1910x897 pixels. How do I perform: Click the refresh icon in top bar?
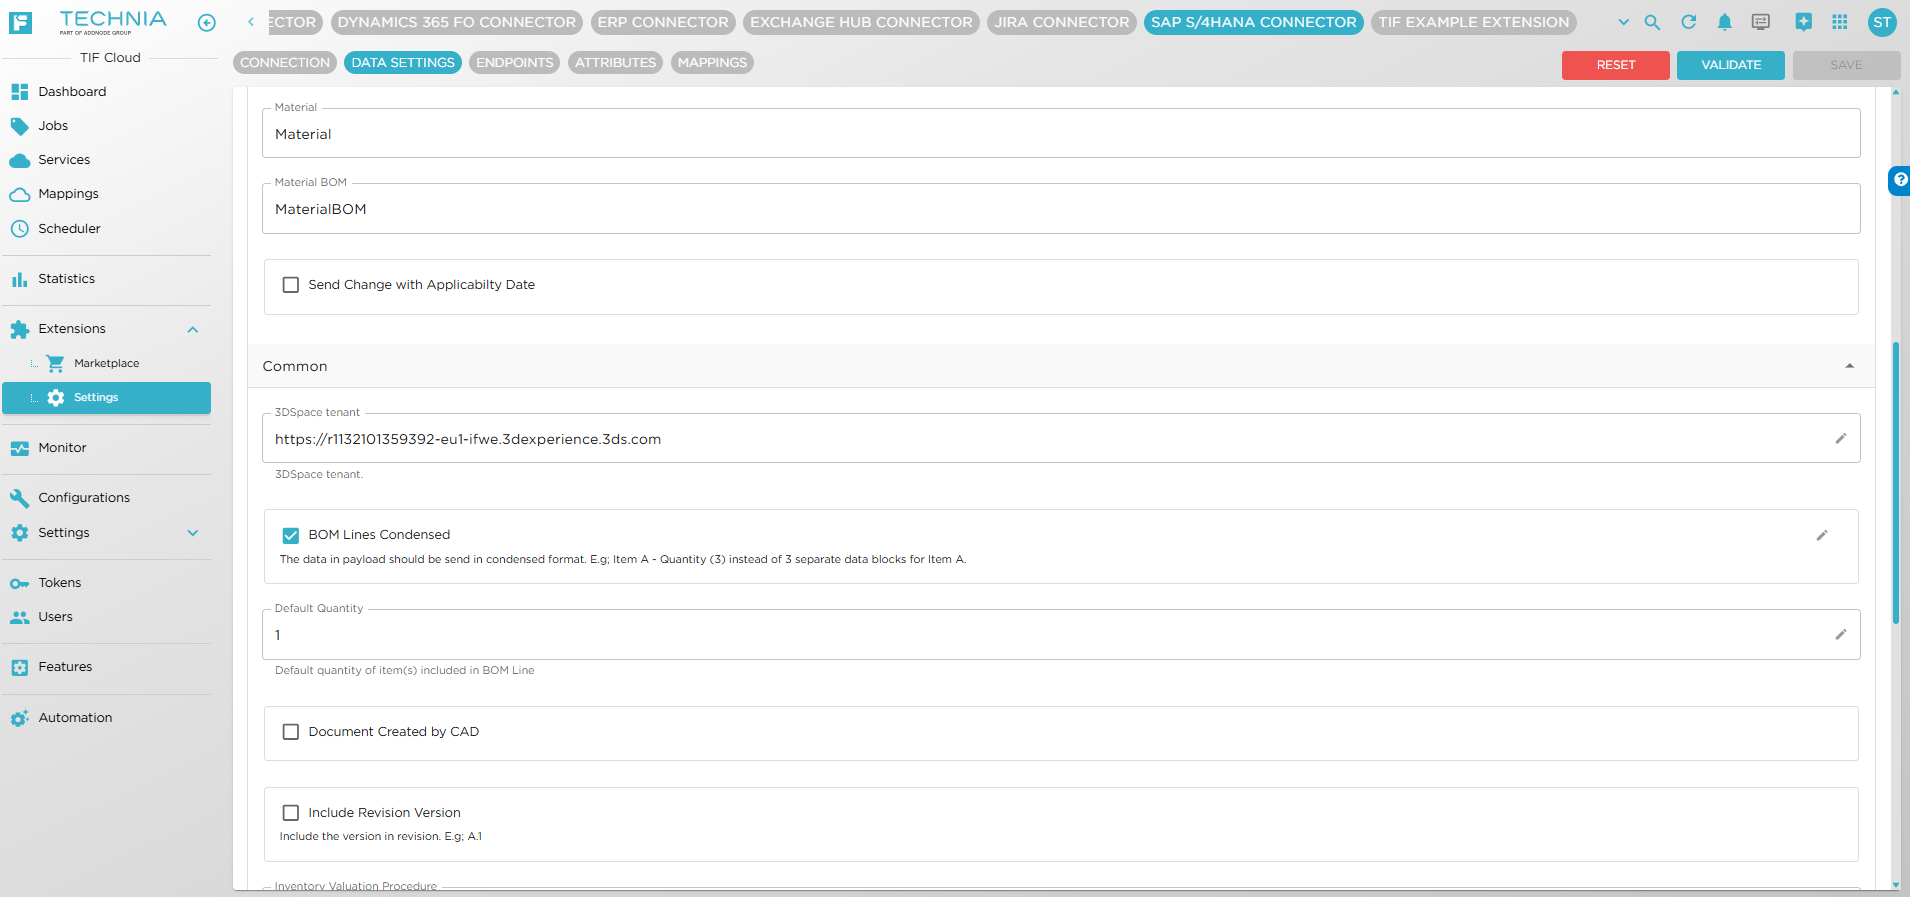pos(1688,22)
